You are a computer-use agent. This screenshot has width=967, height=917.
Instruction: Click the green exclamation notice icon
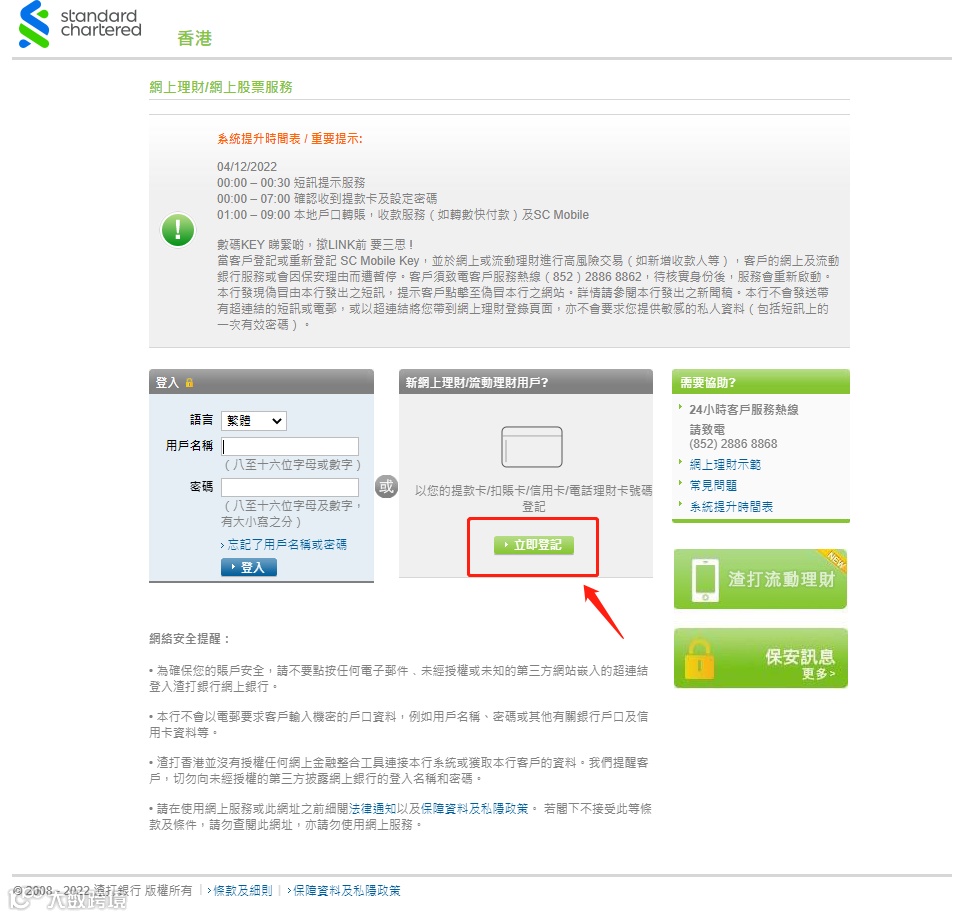pyautogui.click(x=178, y=230)
